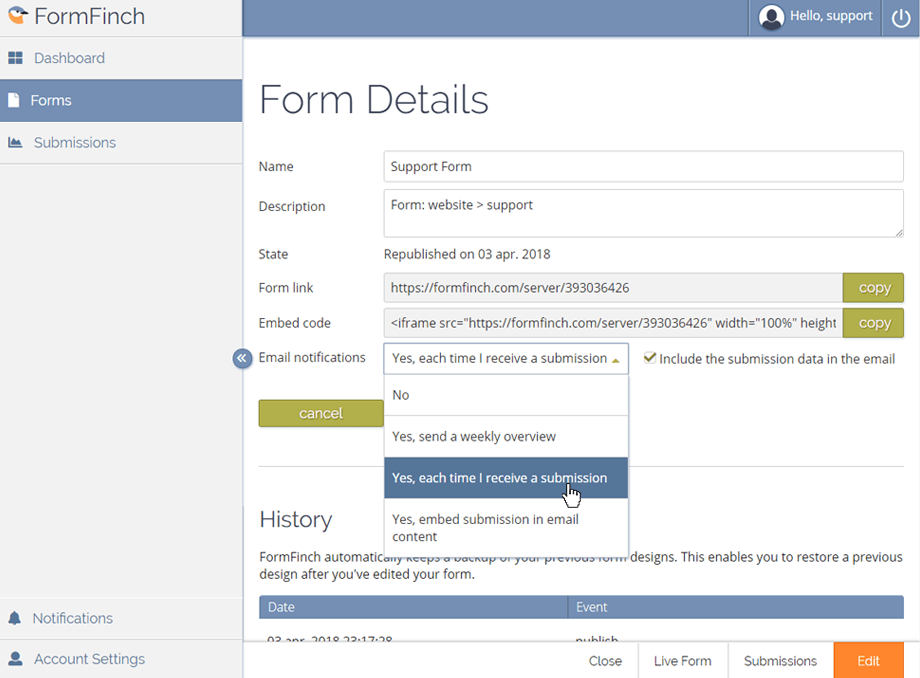
Task: Choose the 'No' notification option
Action: coord(506,395)
